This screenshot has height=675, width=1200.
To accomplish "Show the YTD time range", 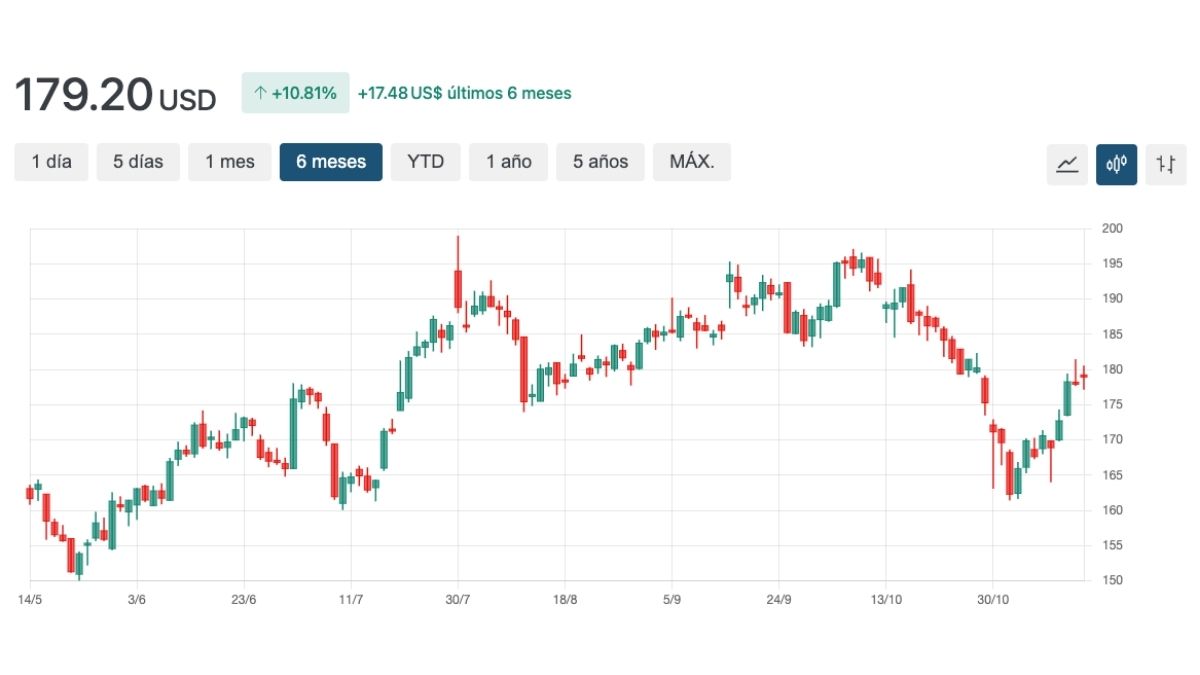I will [x=425, y=162].
